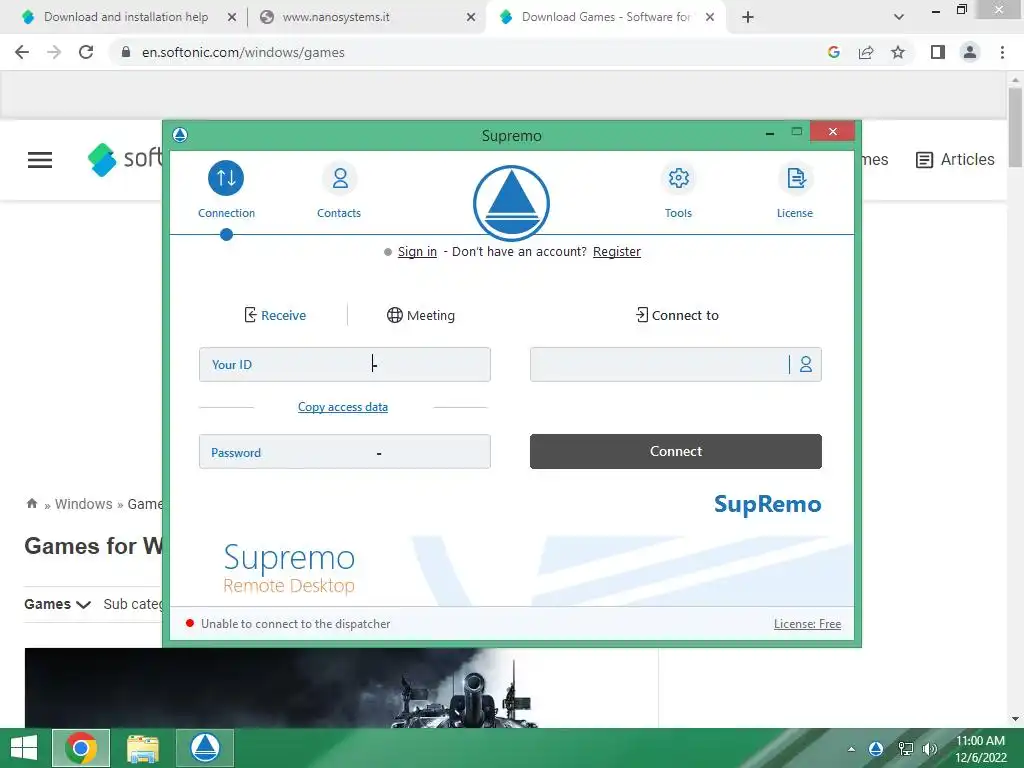This screenshot has width=1024, height=768.
Task: Open Contacts in Supremo
Action: tap(339, 189)
